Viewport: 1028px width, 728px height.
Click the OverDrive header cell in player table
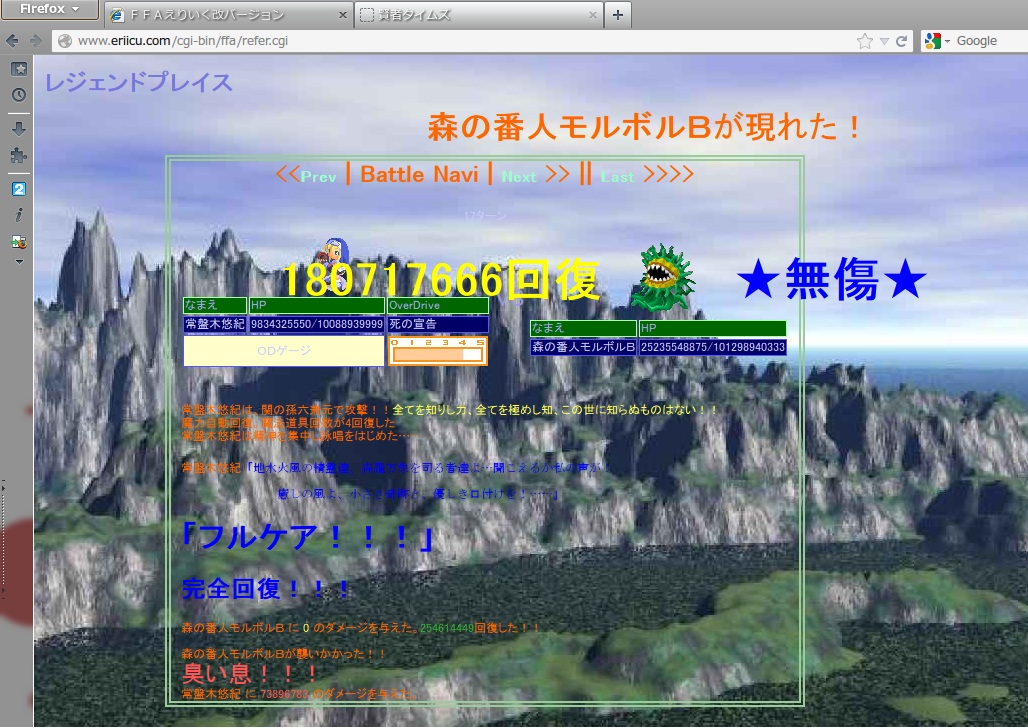click(x=438, y=305)
